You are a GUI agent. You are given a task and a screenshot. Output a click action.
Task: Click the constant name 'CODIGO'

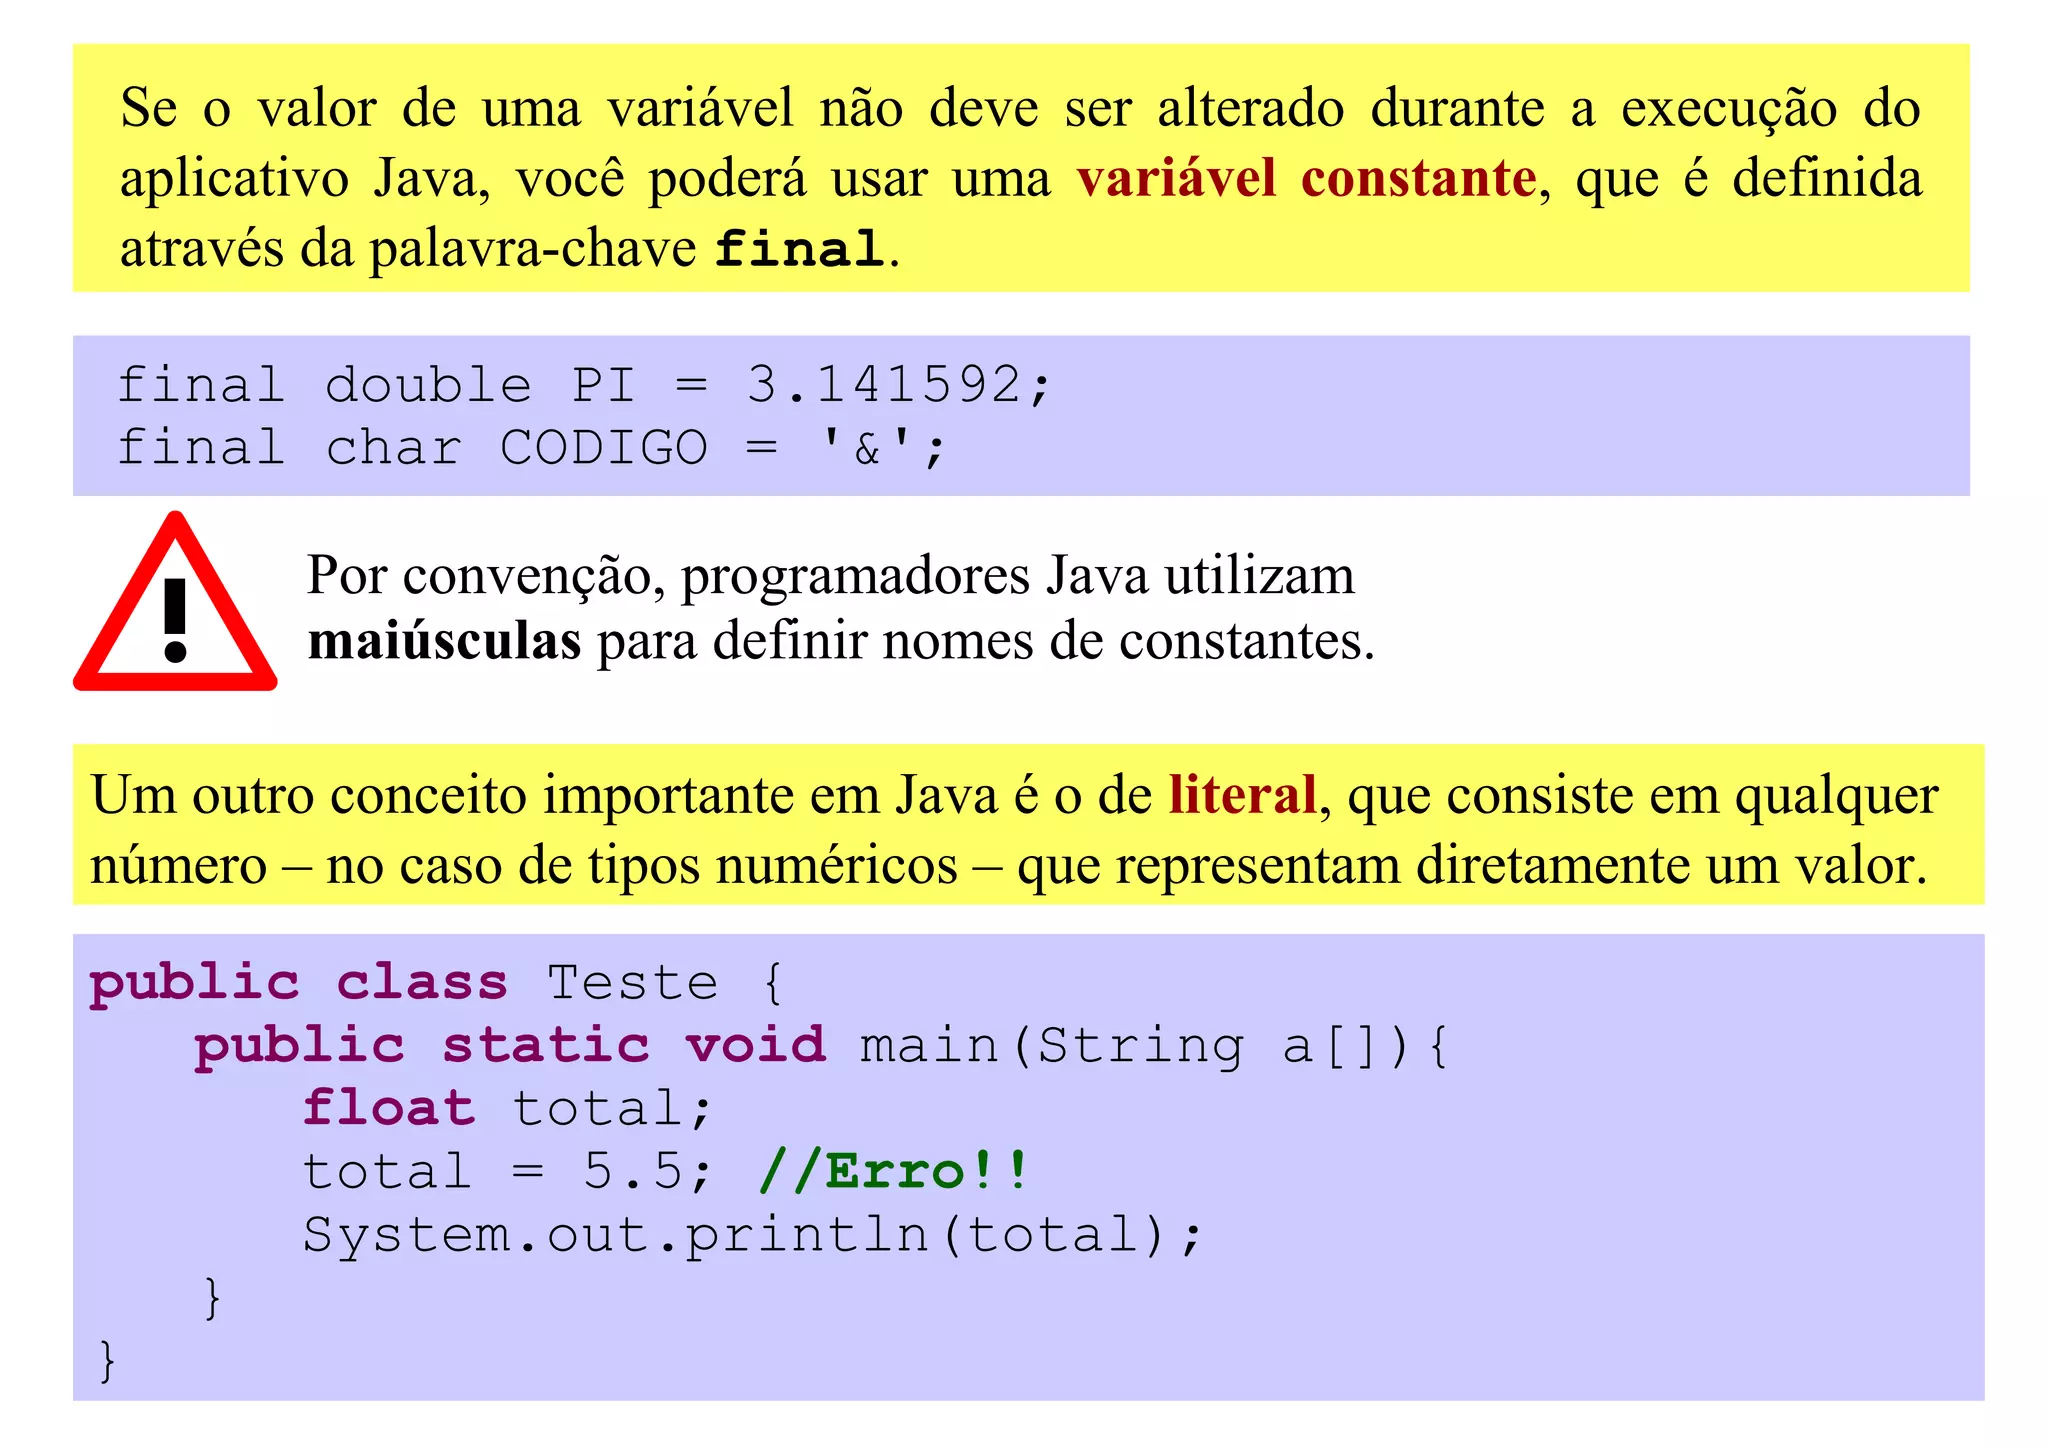tap(605, 447)
